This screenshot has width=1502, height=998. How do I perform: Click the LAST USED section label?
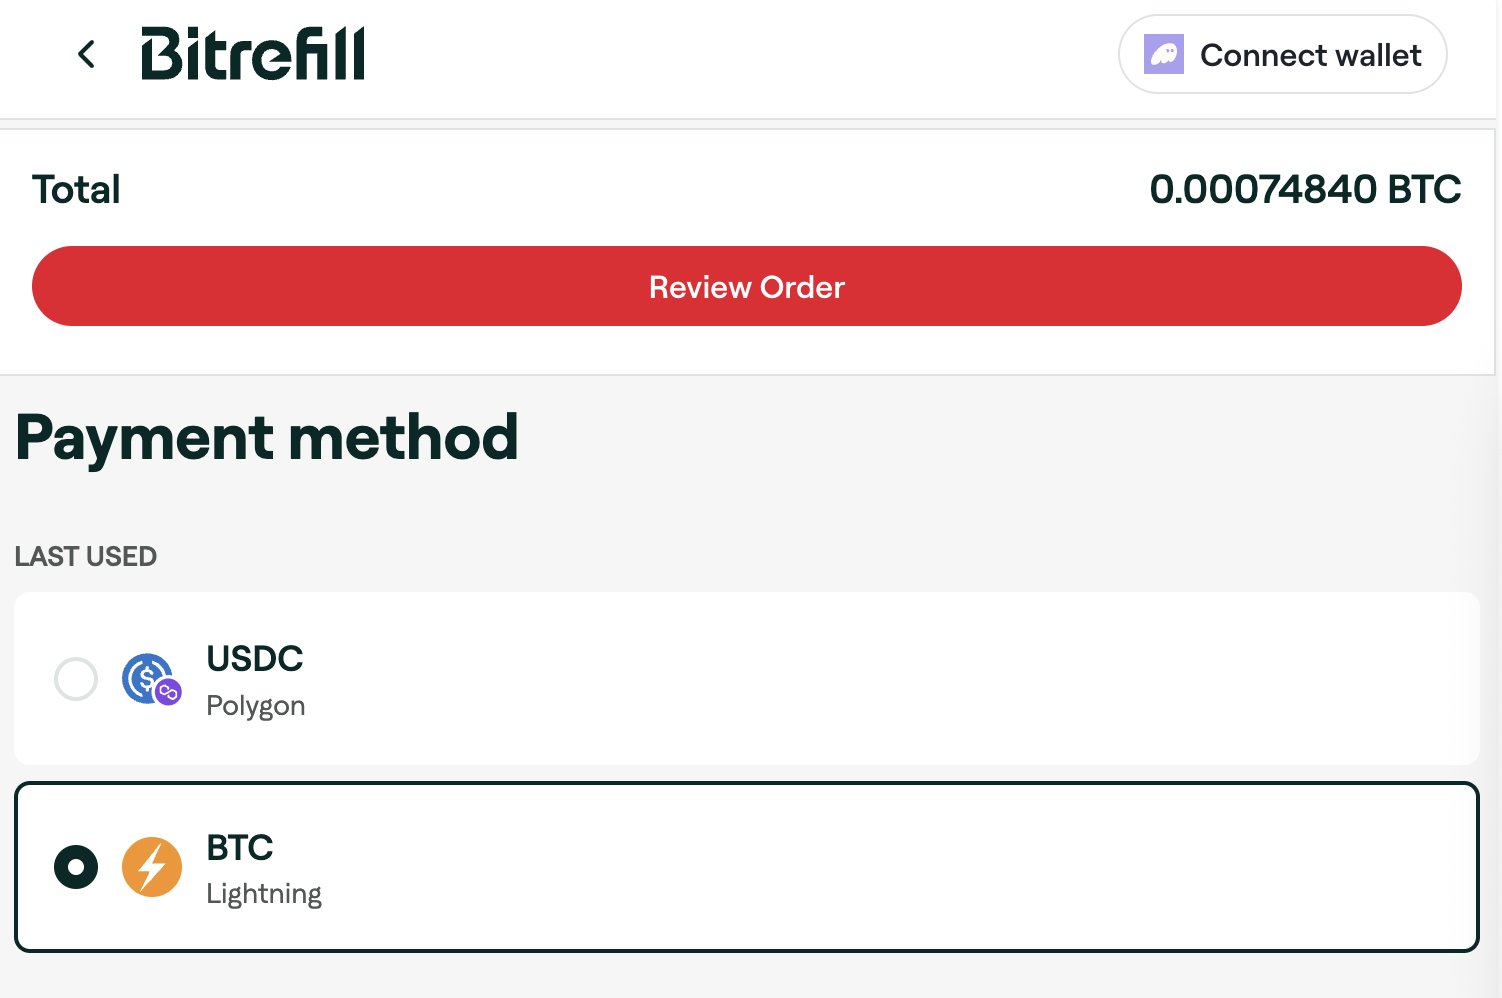[x=85, y=556]
